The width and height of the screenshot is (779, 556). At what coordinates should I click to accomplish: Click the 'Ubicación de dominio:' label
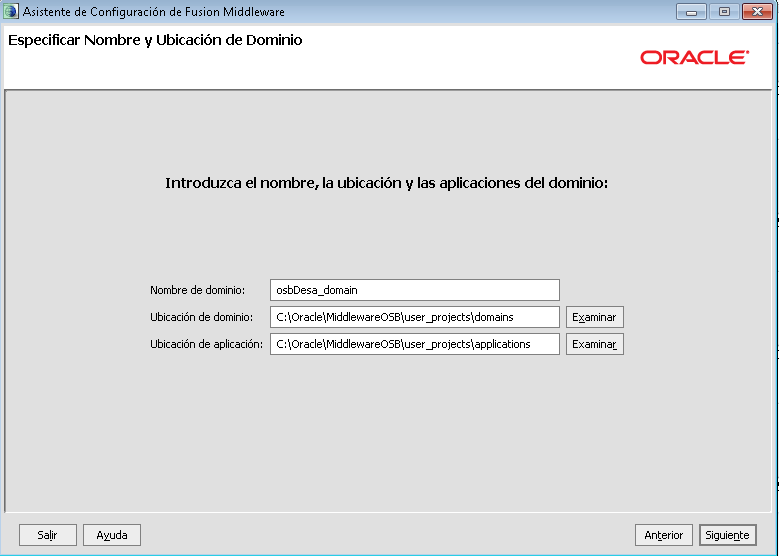pos(201,317)
